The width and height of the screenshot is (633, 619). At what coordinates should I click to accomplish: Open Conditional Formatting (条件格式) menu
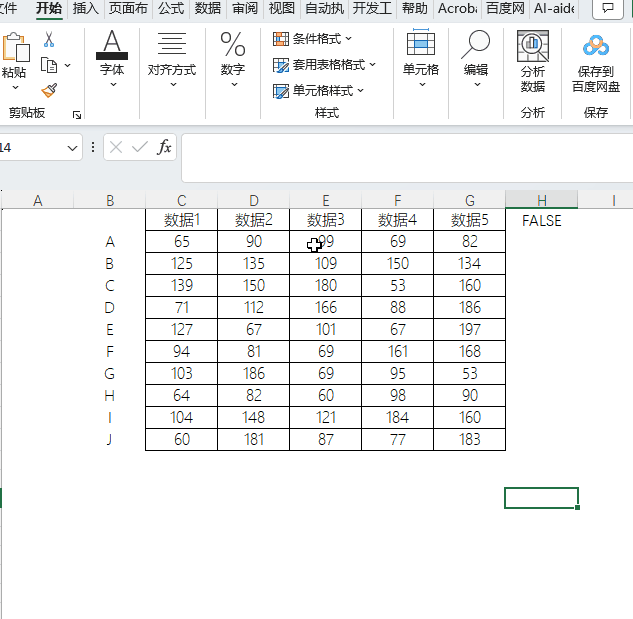[312, 39]
